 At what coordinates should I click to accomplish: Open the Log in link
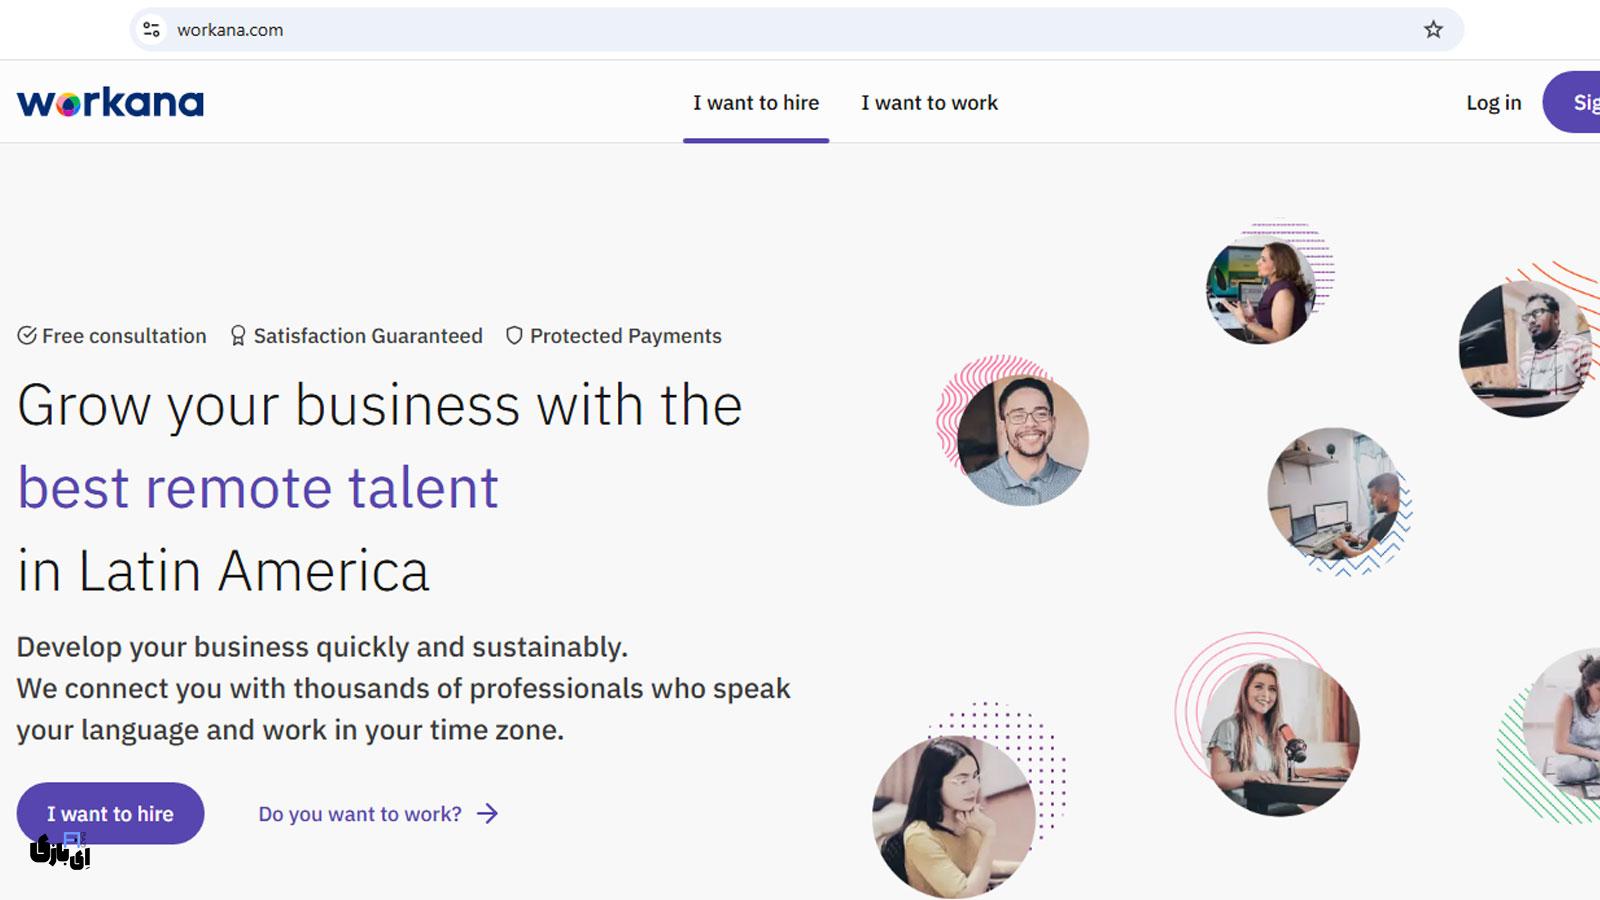(1493, 103)
